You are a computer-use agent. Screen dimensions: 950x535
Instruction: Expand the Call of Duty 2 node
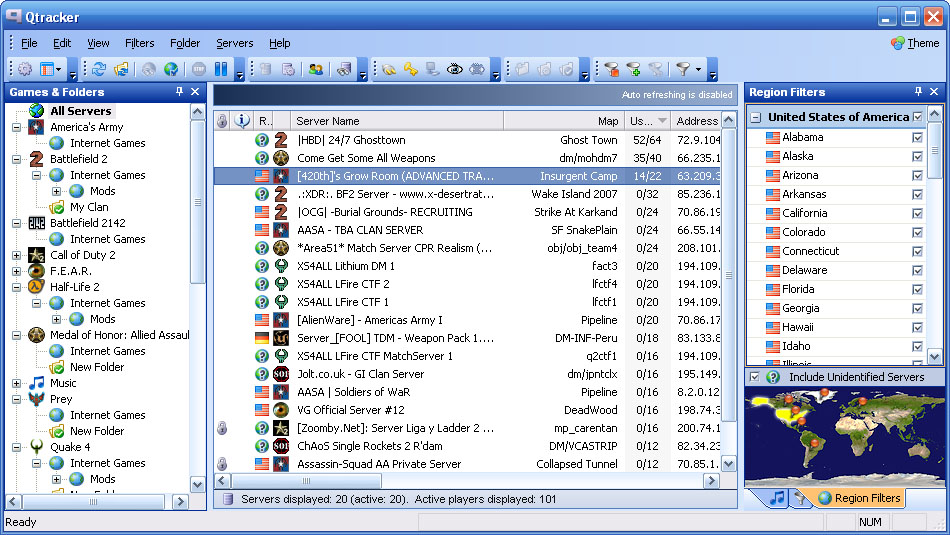click(x=16, y=255)
